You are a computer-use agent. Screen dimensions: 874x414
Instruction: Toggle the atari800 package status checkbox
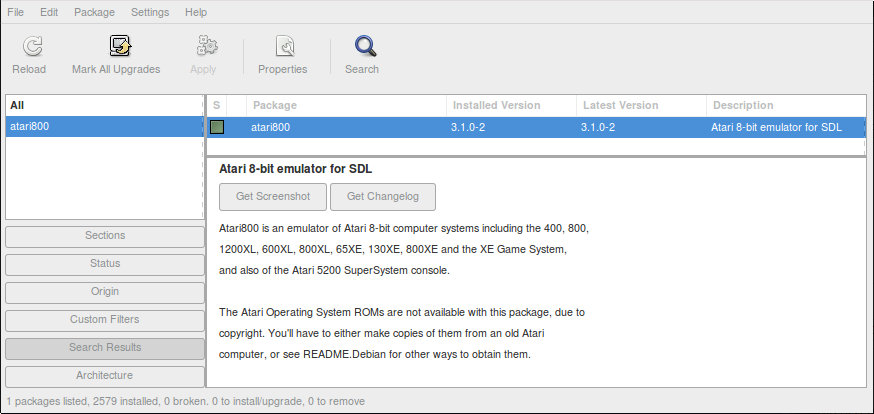216,127
